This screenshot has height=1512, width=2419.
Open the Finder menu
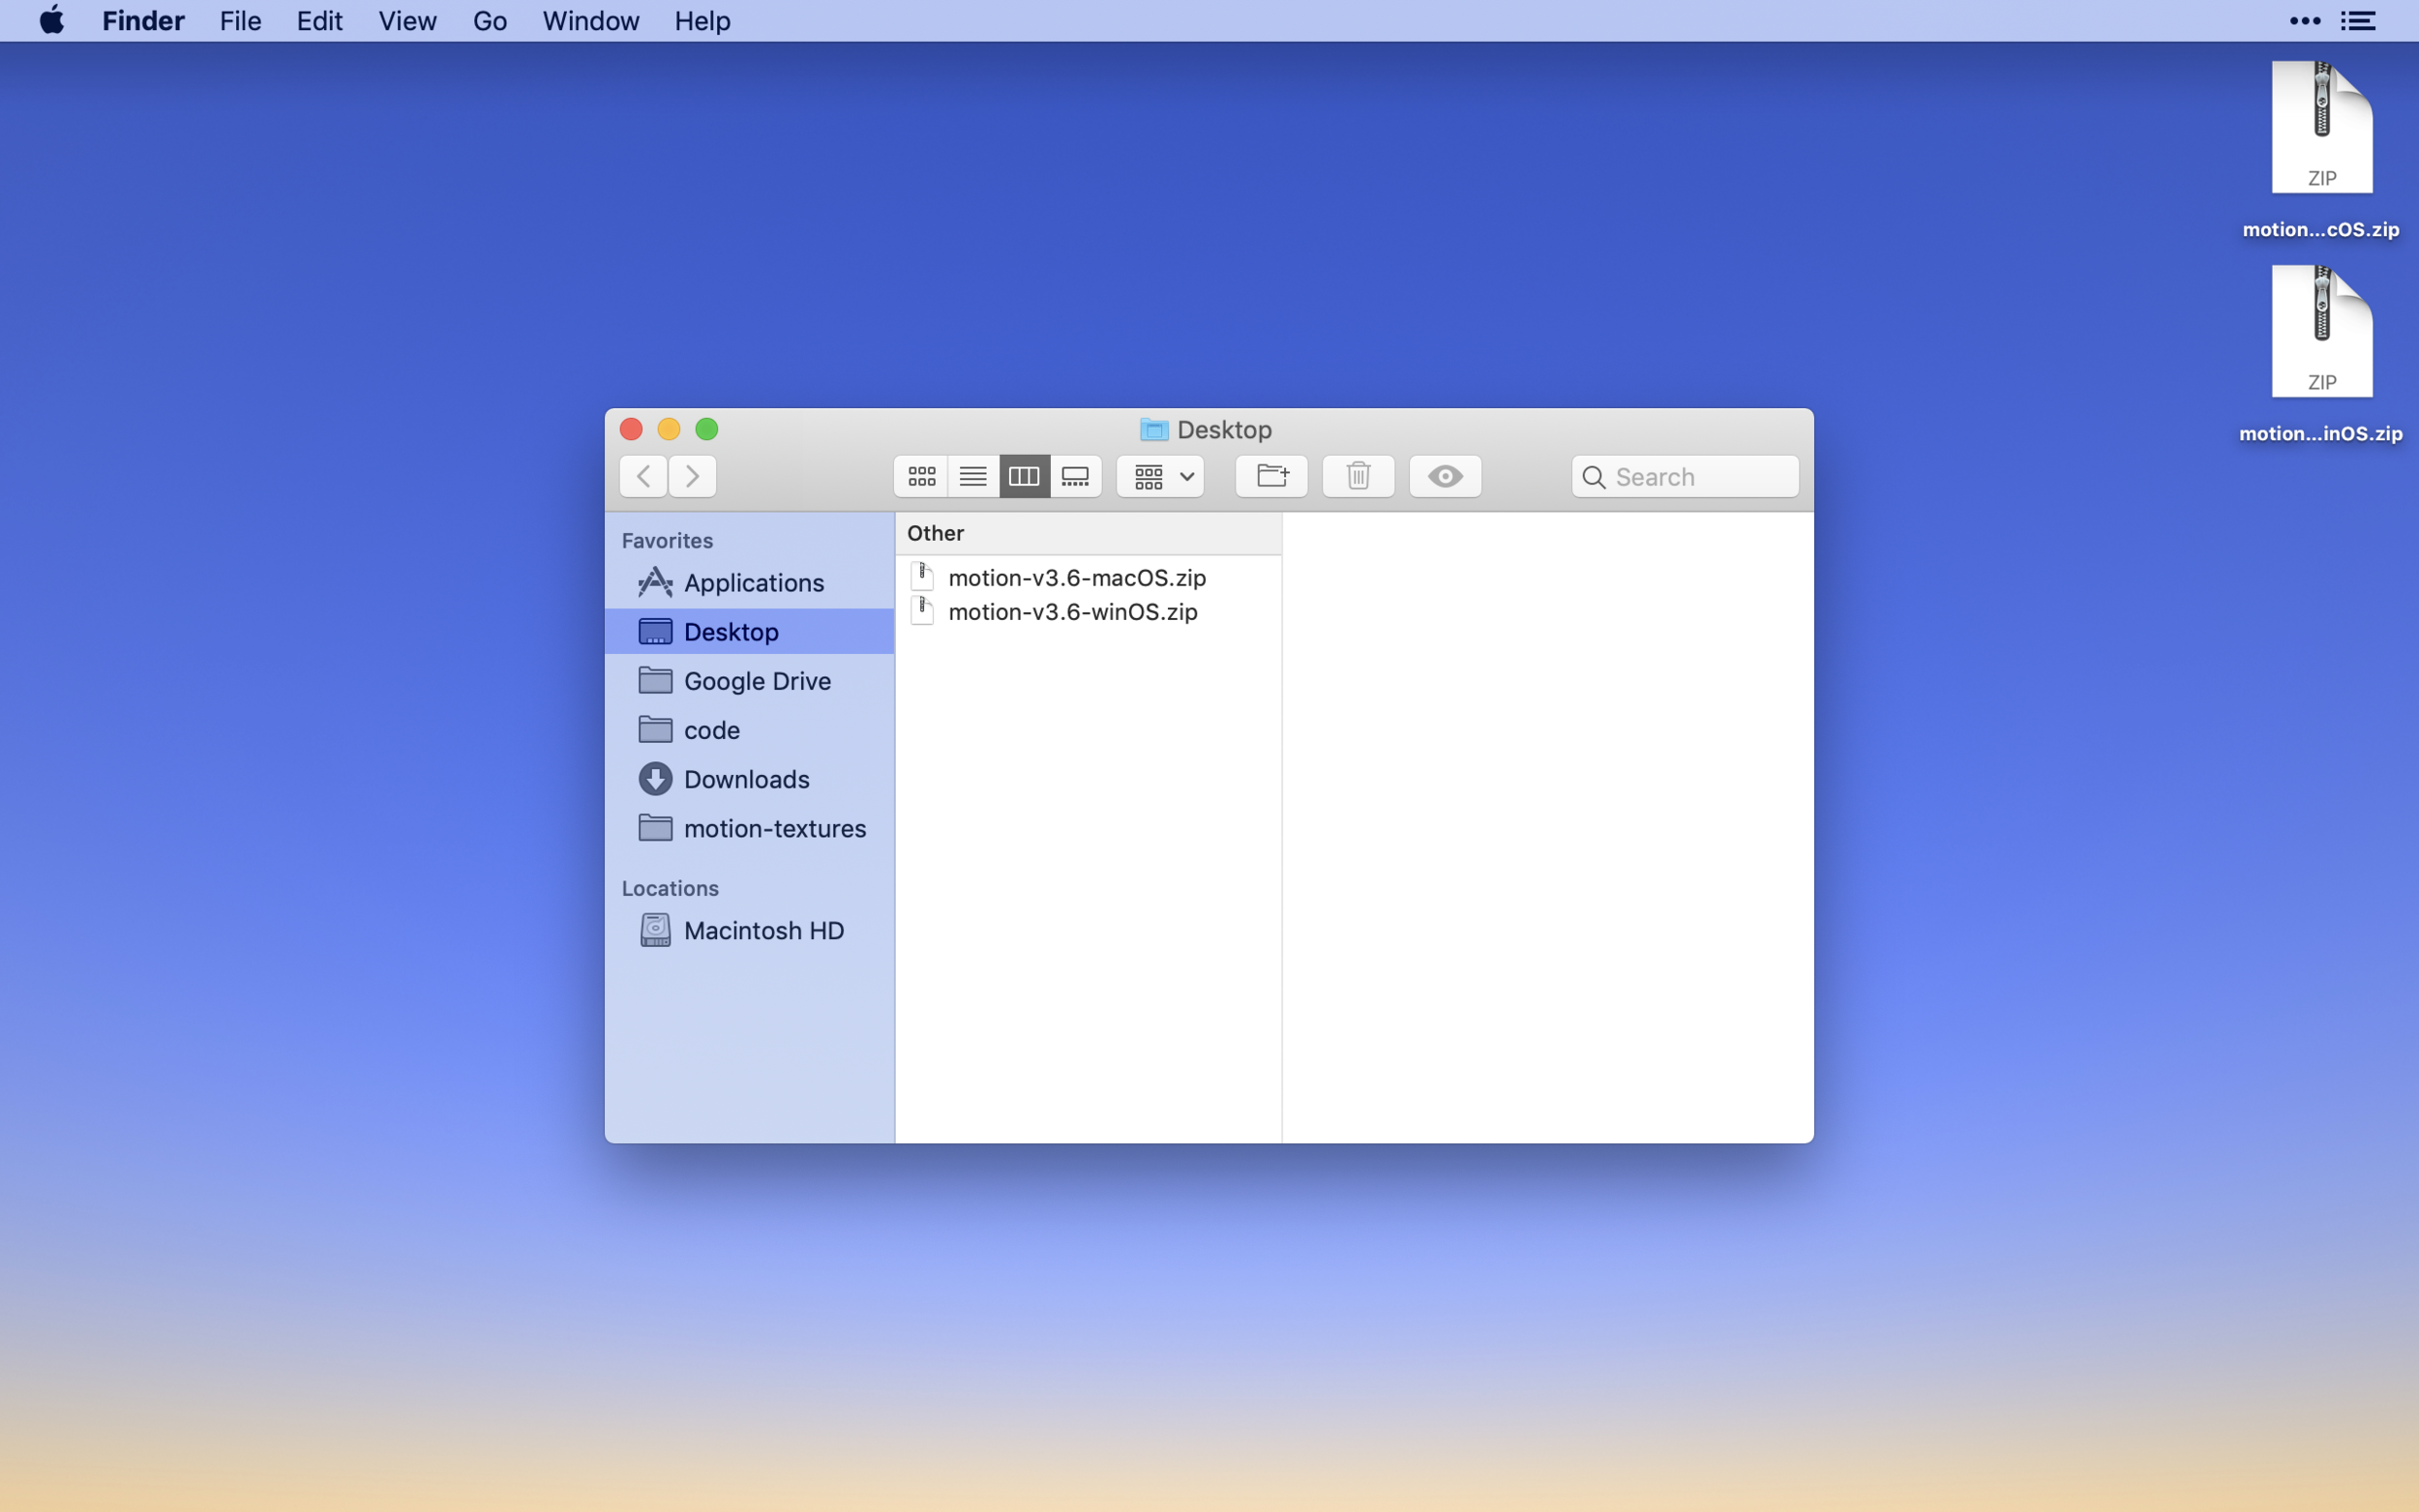coord(143,21)
